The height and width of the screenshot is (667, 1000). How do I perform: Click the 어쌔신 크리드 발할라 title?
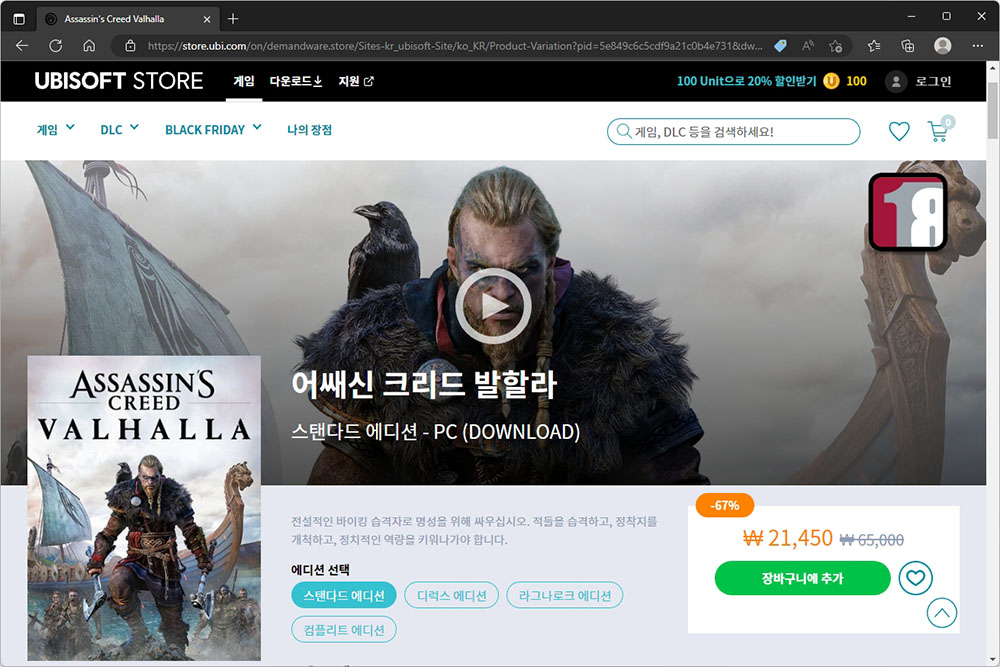click(423, 385)
